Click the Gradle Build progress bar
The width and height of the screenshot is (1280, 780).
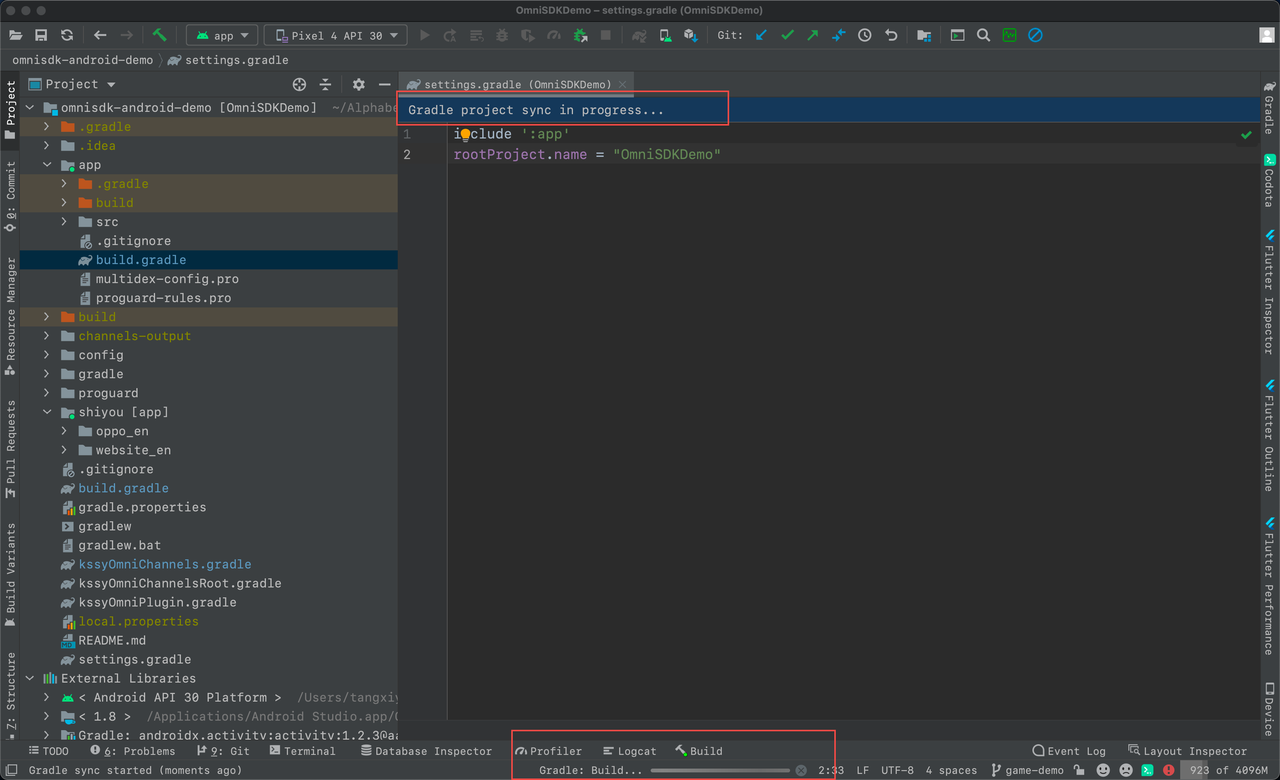click(720, 771)
